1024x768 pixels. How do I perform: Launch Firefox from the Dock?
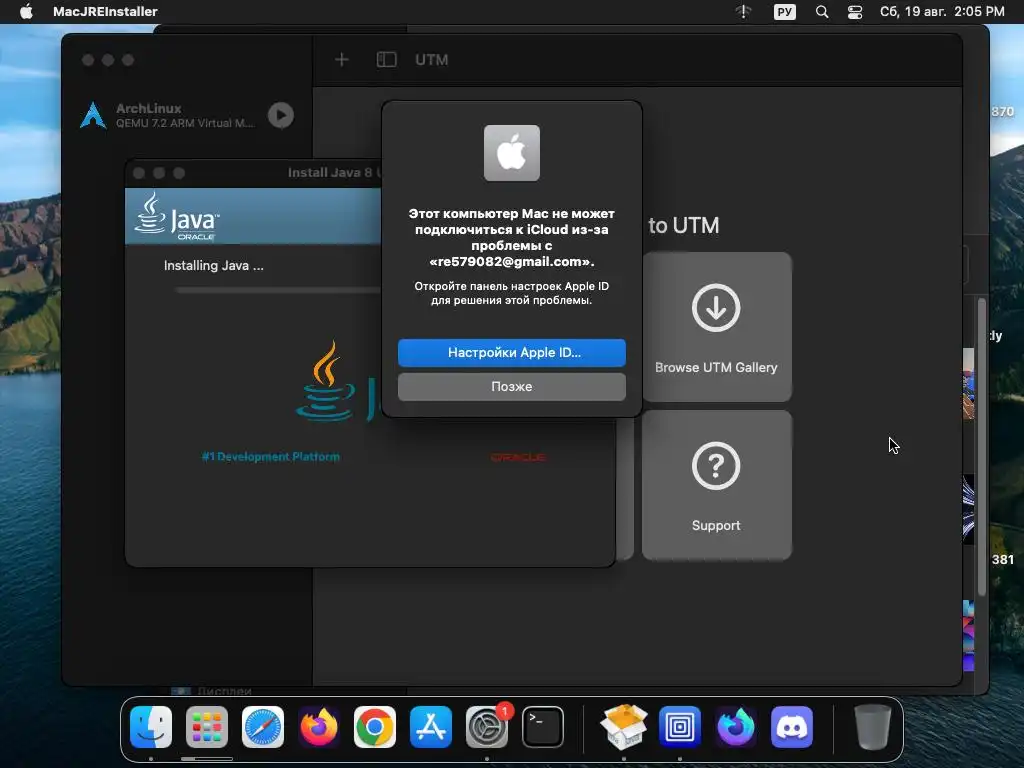319,727
